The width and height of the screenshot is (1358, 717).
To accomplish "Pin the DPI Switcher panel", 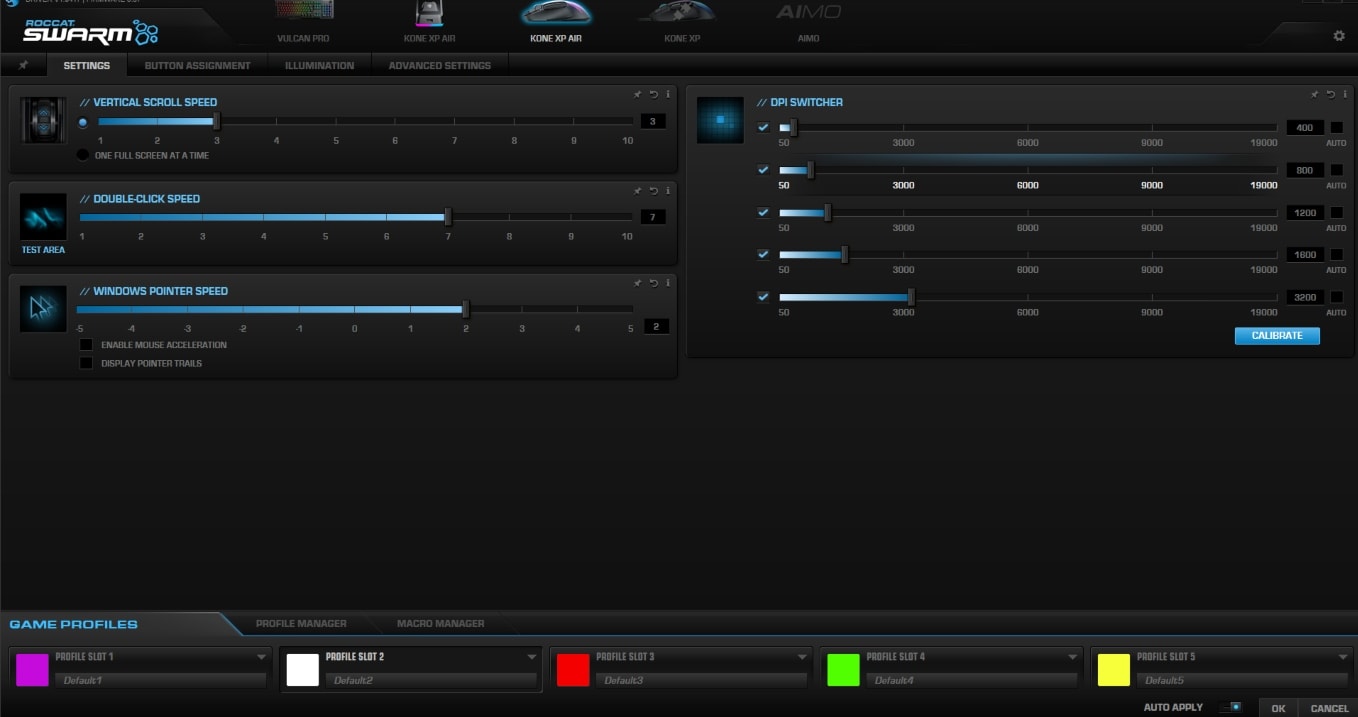I will point(1314,94).
